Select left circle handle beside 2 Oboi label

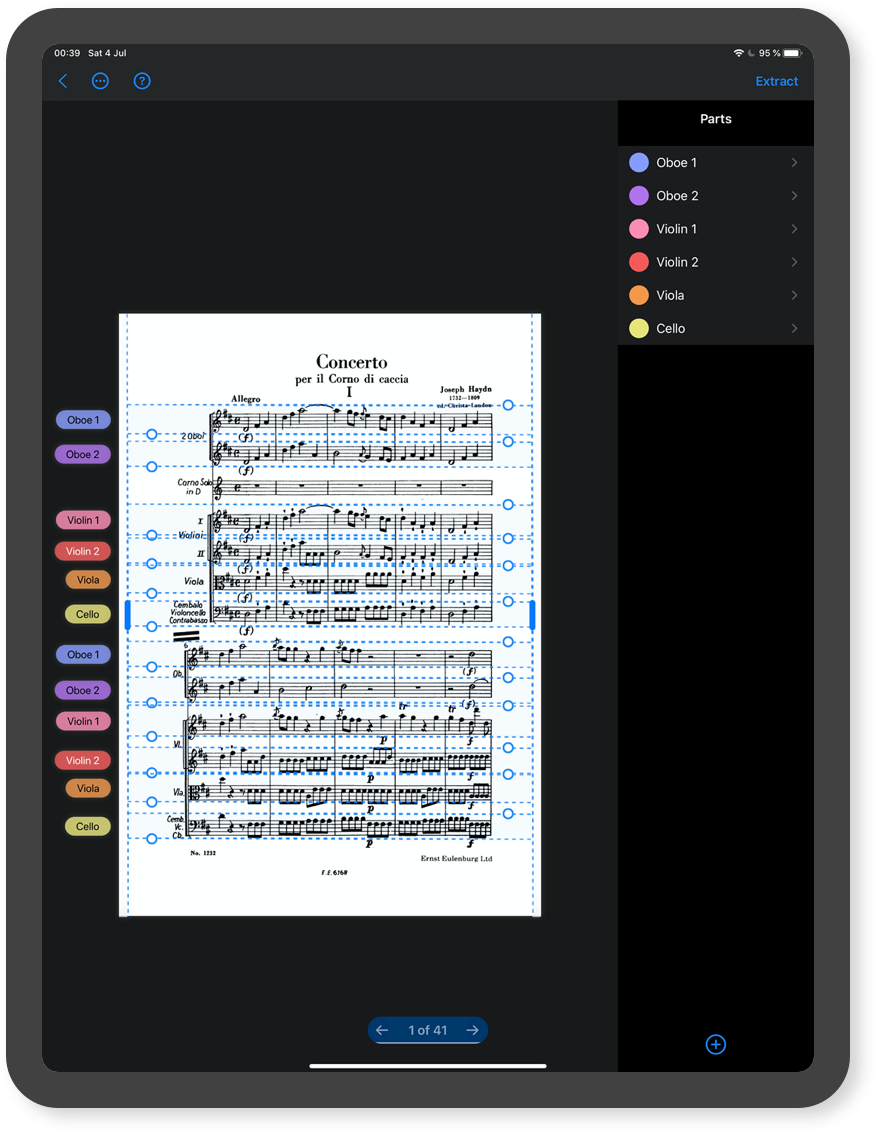(152, 435)
